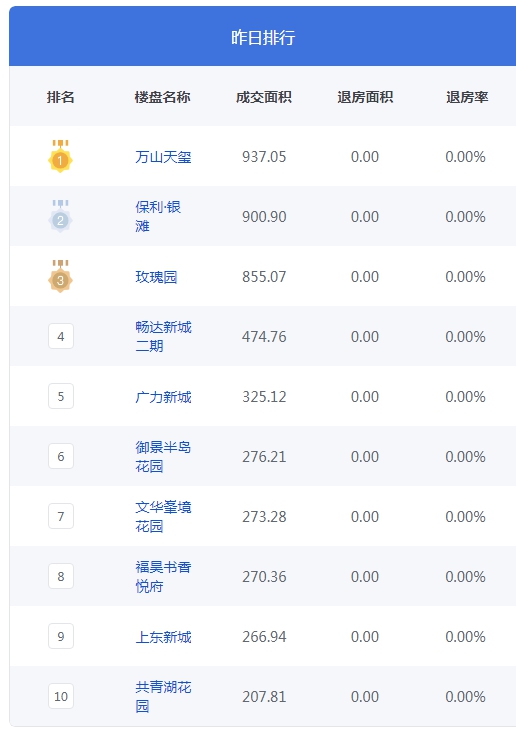Select the rank 10 number badge
Screen dimensions: 516x729
[61, 696]
